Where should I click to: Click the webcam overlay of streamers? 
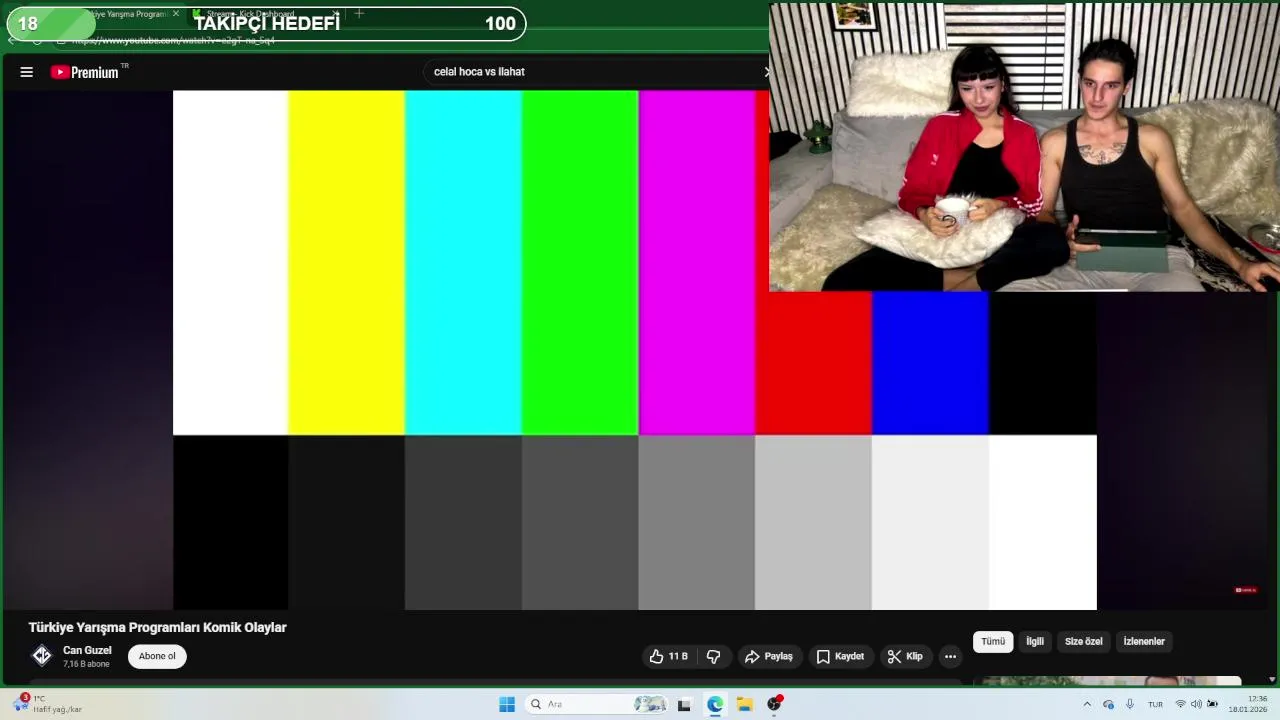[1024, 147]
